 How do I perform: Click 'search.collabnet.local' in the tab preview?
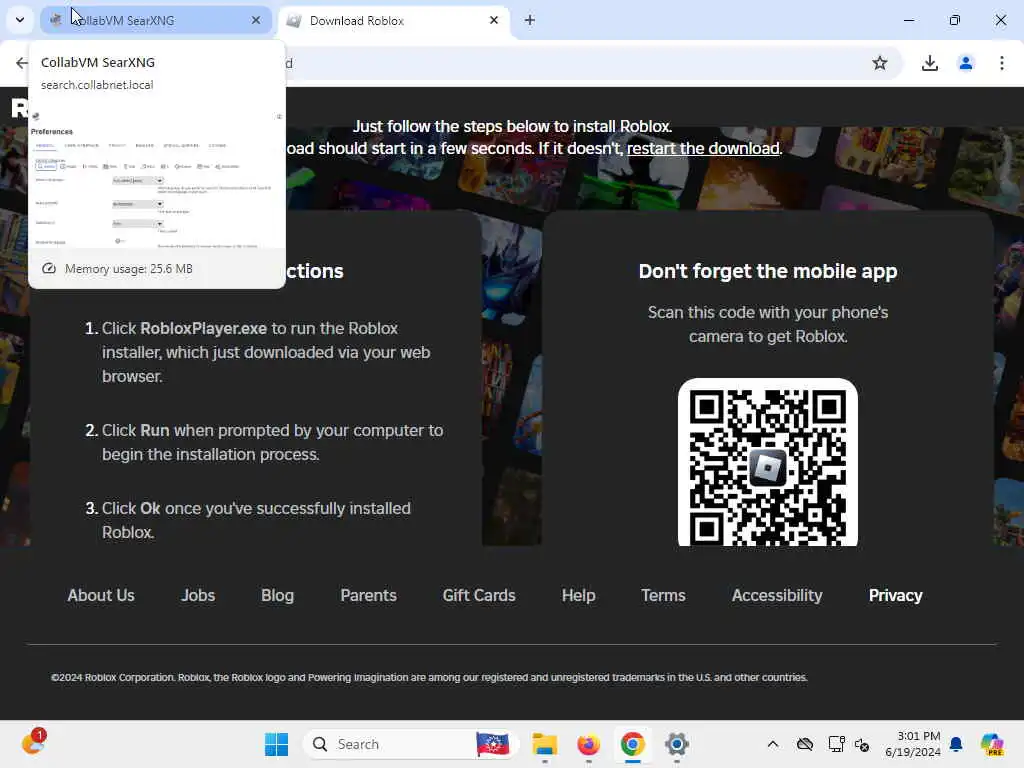[x=97, y=85]
